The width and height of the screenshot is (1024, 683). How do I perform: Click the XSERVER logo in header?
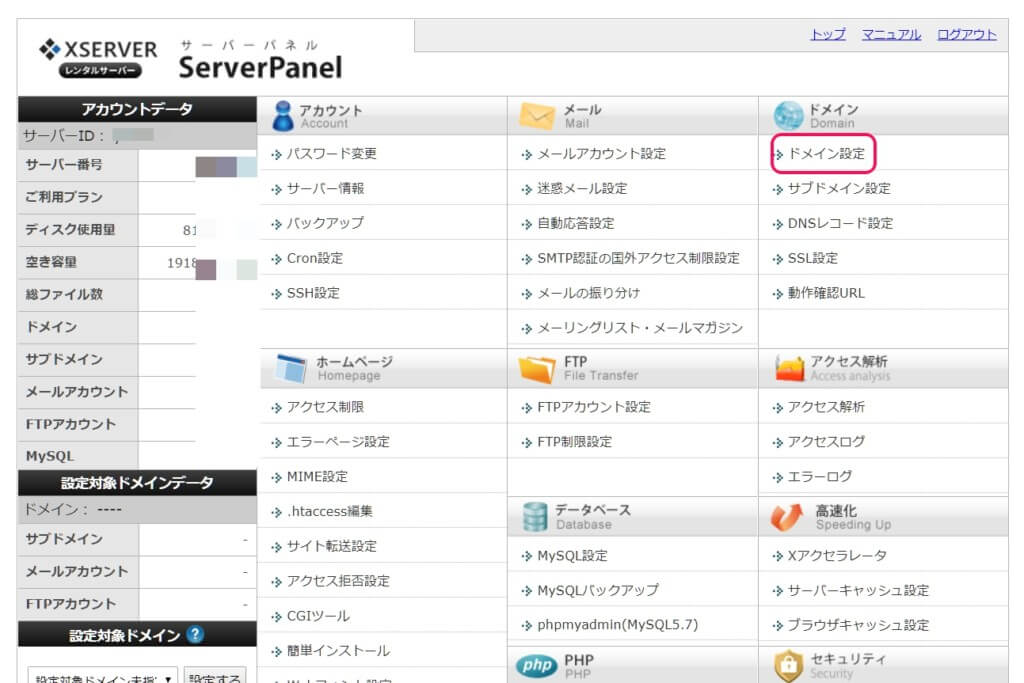click(x=98, y=59)
